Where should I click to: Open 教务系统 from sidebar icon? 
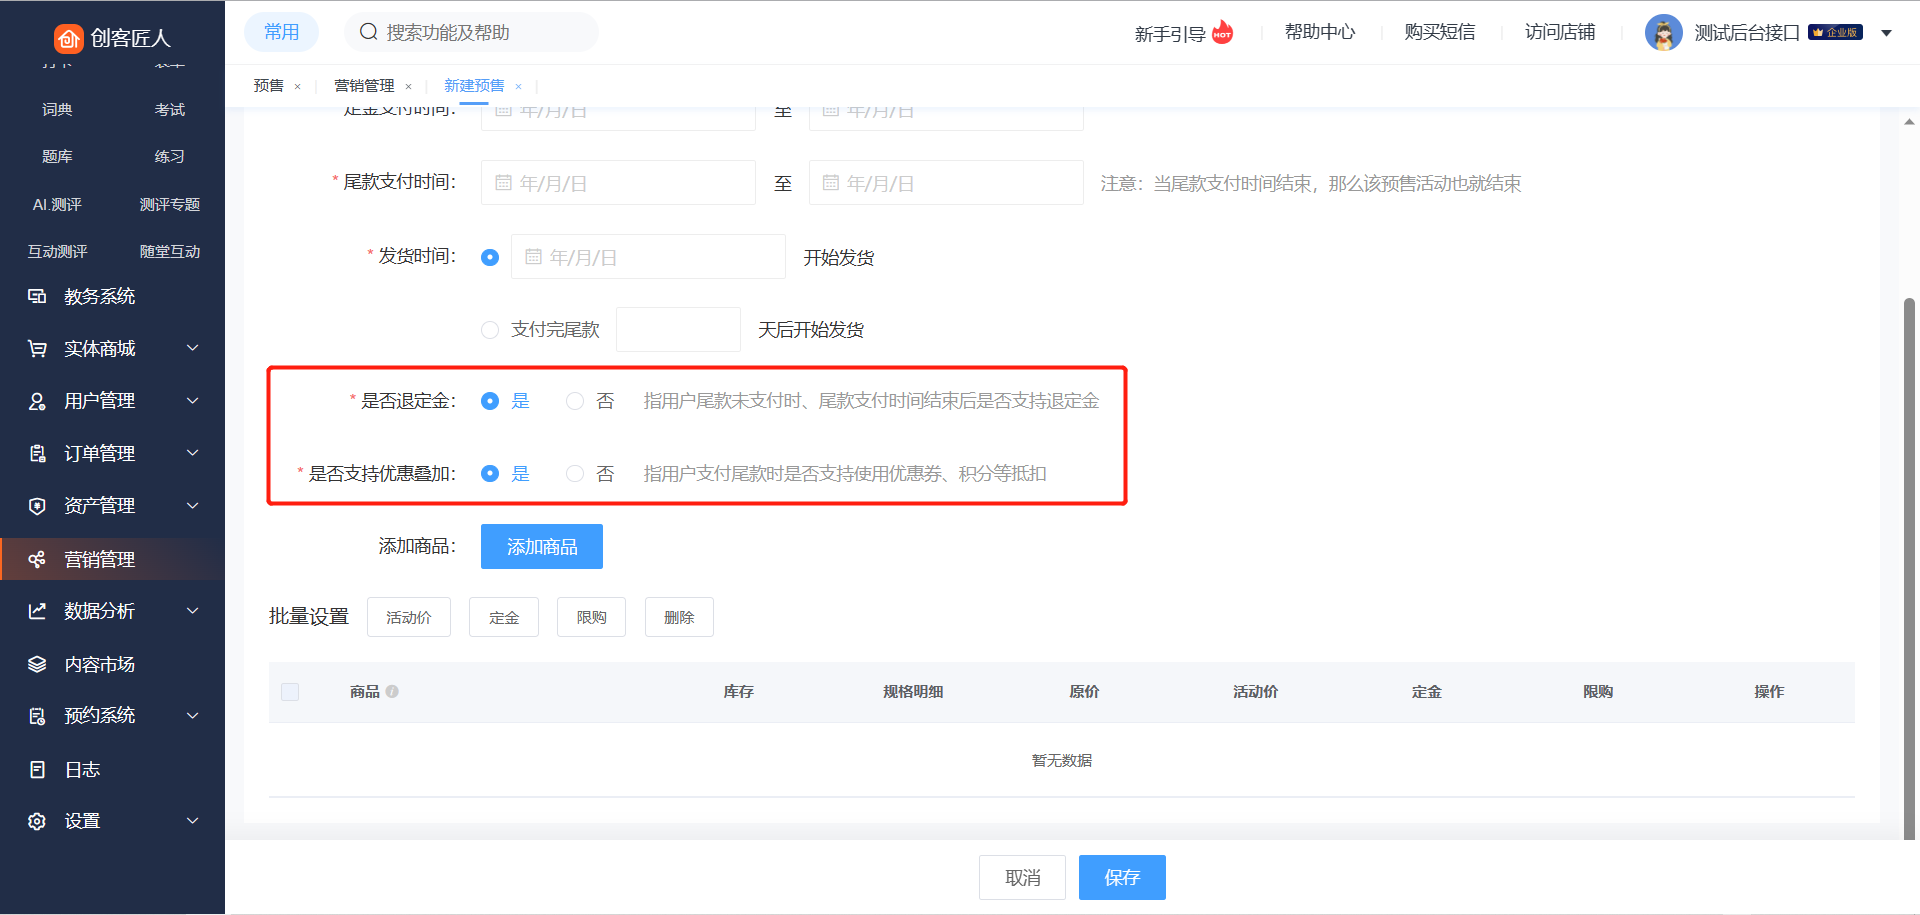coord(37,296)
